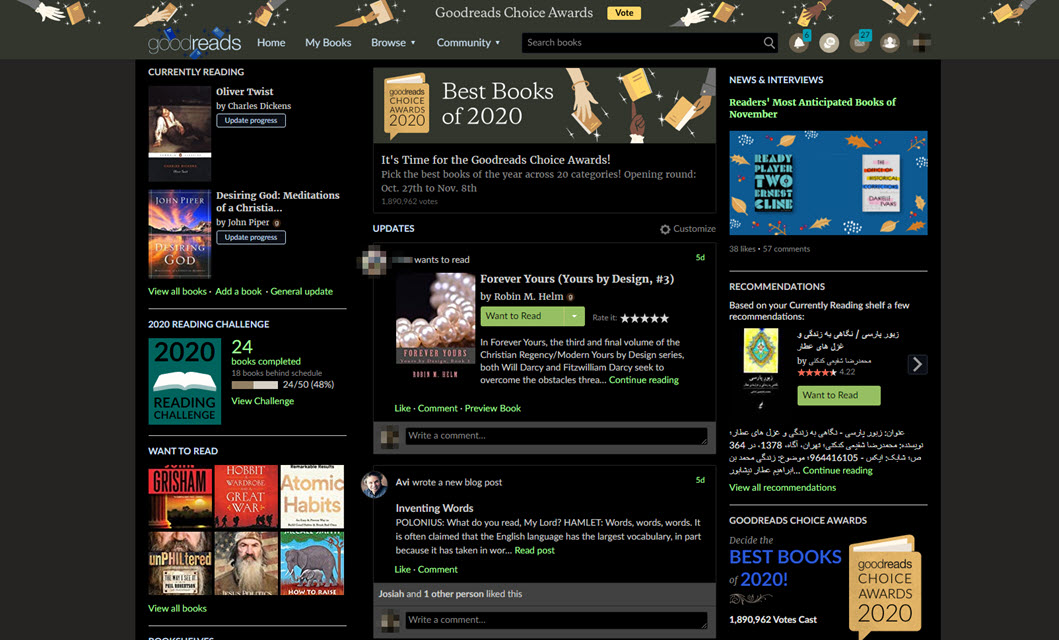Open the friend requests icon
1059x640 pixels.
coord(890,43)
